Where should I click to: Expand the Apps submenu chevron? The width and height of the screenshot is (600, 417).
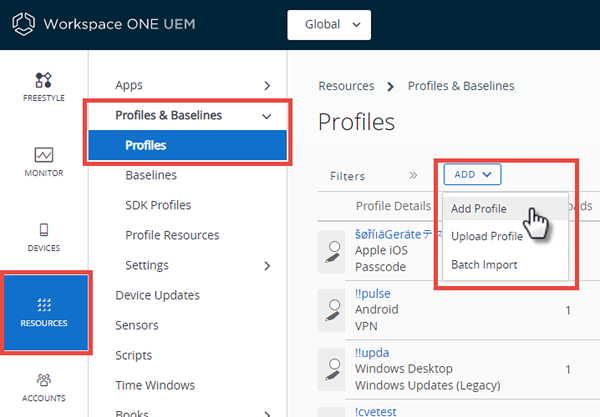(x=267, y=86)
